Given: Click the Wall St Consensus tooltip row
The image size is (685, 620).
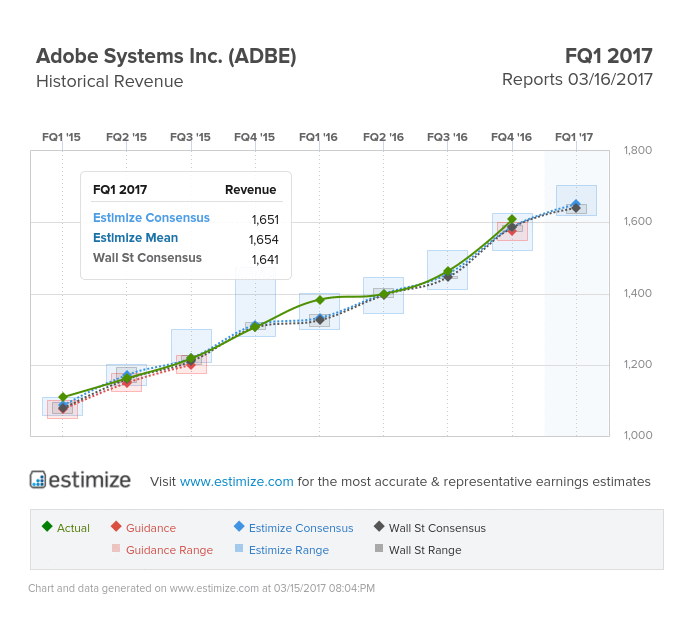Looking at the screenshot, I should pos(186,258).
